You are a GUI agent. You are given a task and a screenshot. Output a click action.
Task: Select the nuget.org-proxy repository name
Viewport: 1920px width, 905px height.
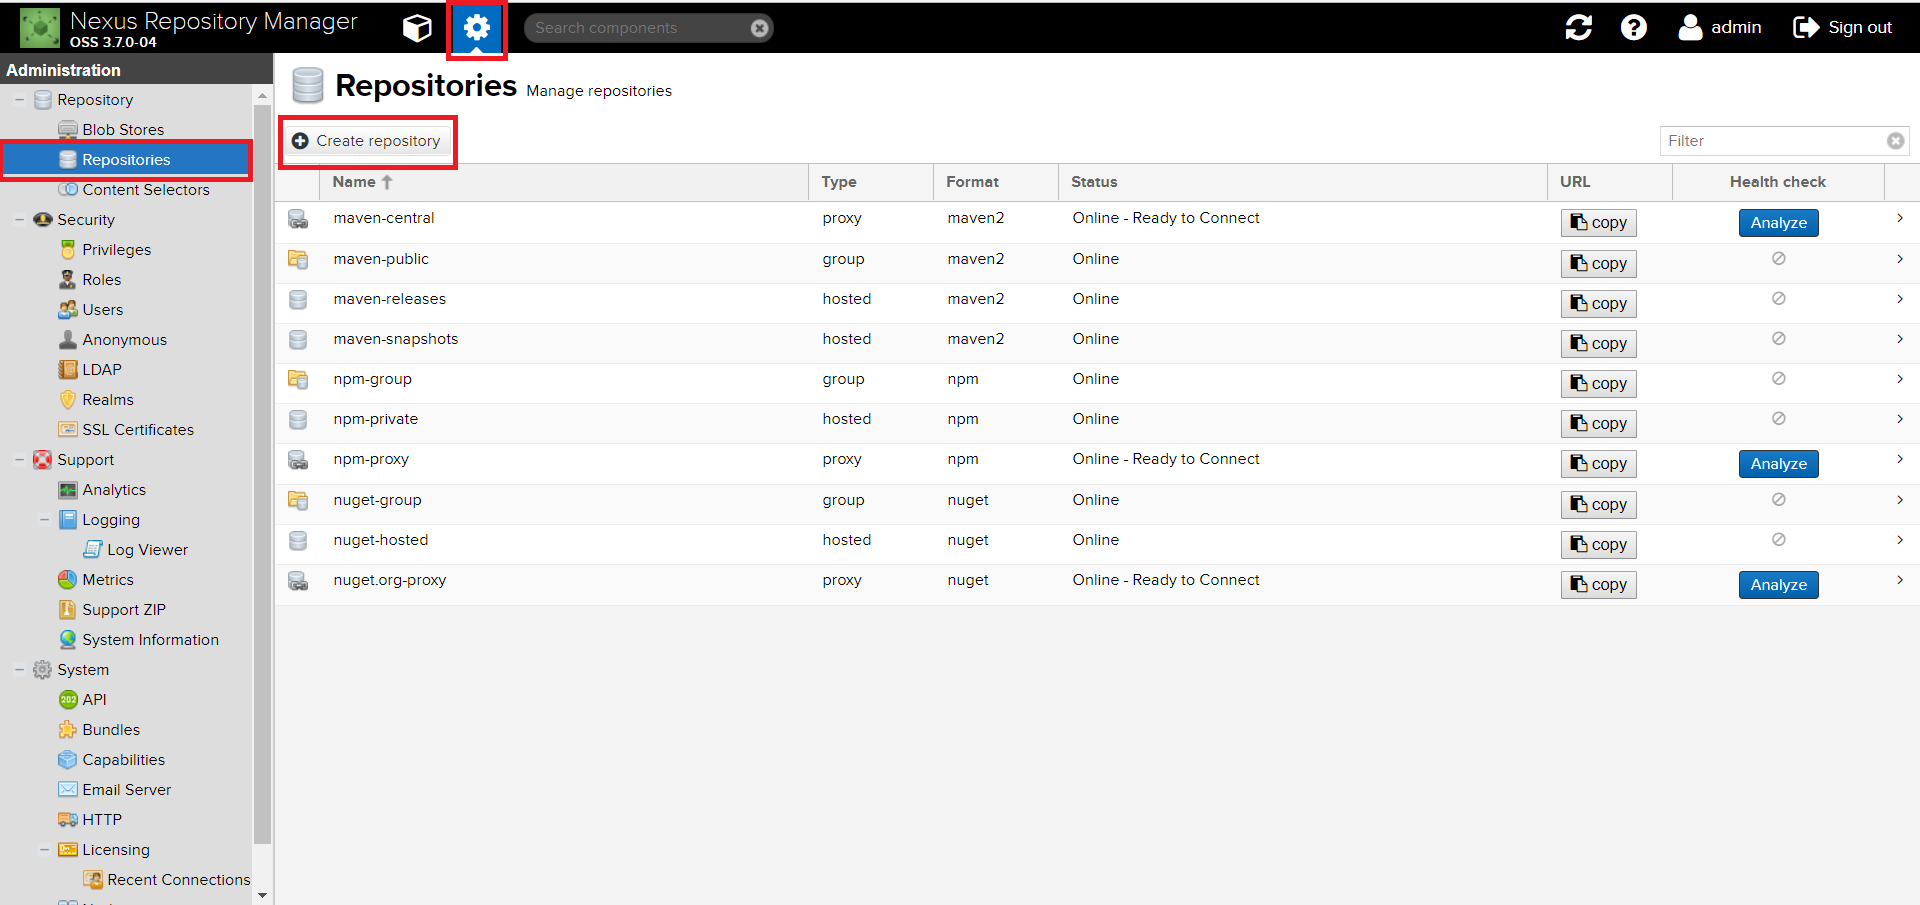(390, 580)
